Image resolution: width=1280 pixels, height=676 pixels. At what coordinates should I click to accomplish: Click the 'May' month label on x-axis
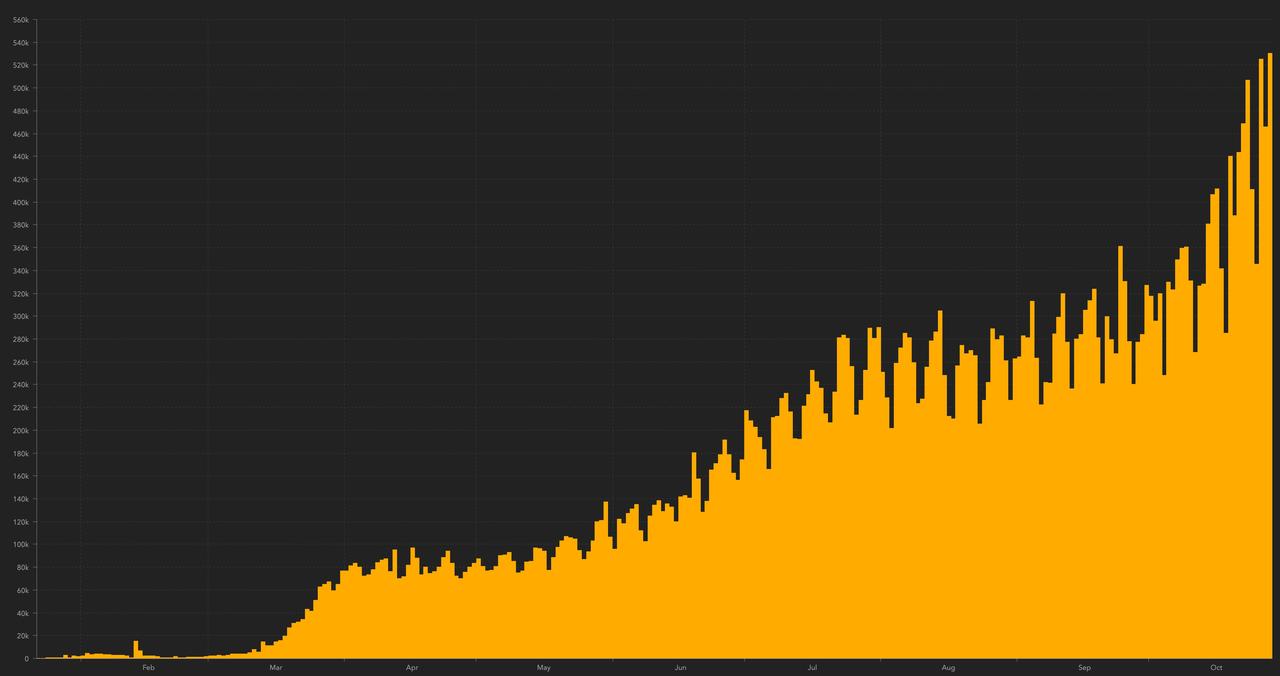tap(543, 667)
